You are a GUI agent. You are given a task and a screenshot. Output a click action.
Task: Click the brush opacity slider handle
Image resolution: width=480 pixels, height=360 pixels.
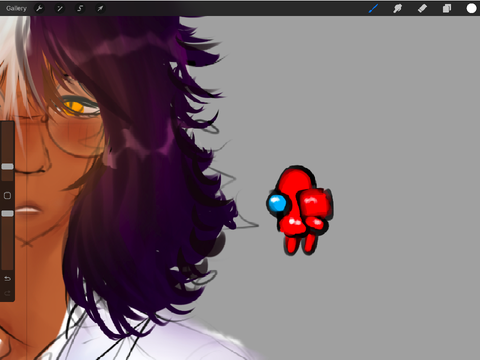coord(7,213)
